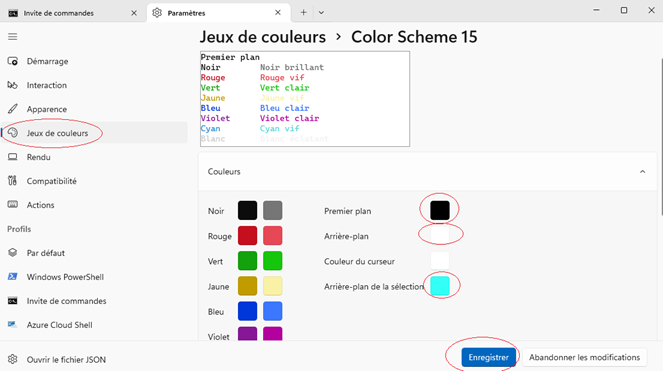This screenshot has width=663, height=371.
Task: Open Rendu settings icon
Action: (13, 157)
